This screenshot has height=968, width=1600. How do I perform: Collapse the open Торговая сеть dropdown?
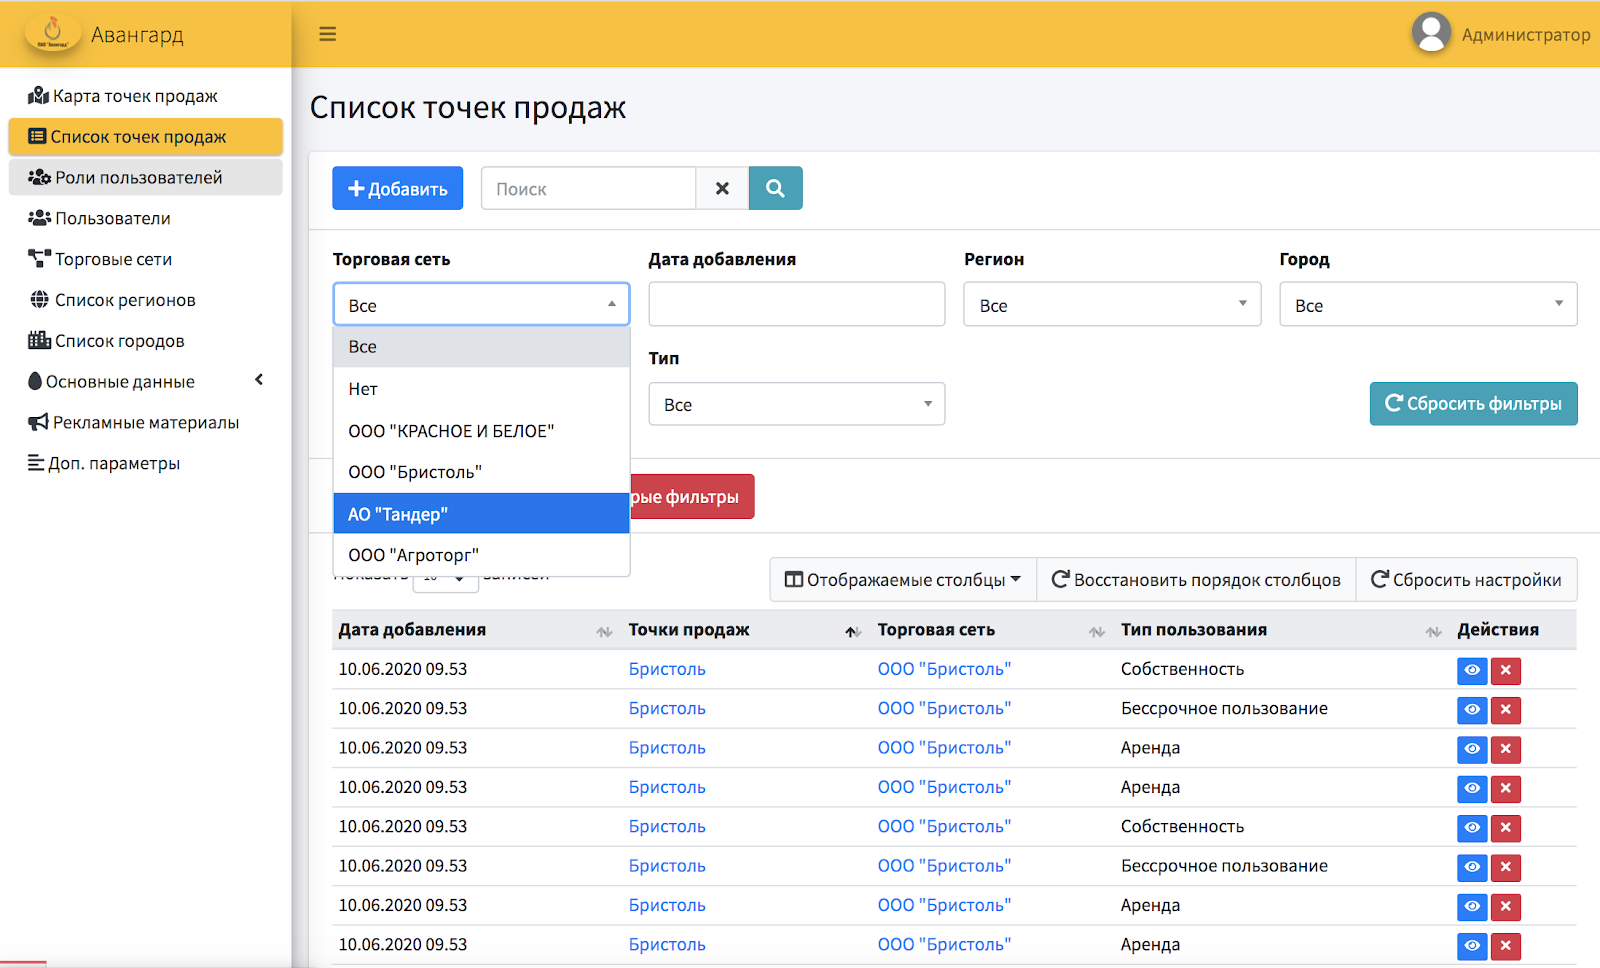[x=481, y=305]
